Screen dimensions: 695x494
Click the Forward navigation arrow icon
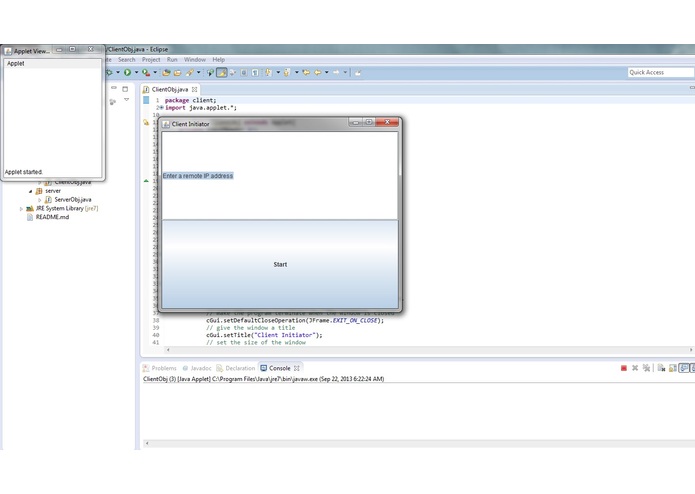(x=336, y=72)
